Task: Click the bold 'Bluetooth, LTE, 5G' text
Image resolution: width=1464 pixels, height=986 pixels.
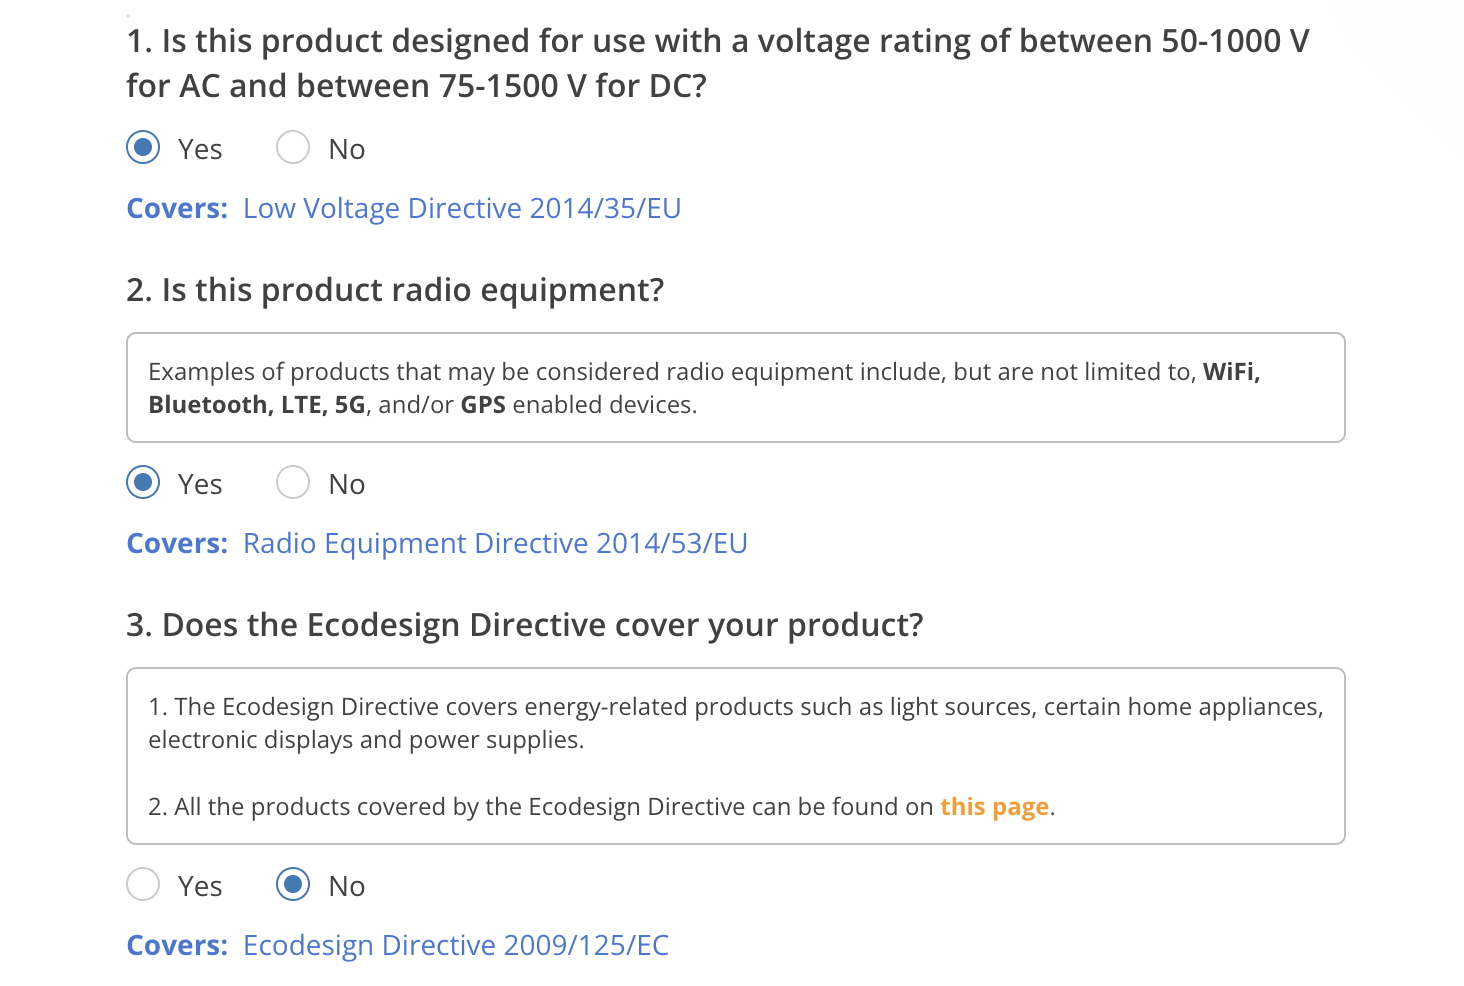Action: pyautogui.click(x=257, y=405)
